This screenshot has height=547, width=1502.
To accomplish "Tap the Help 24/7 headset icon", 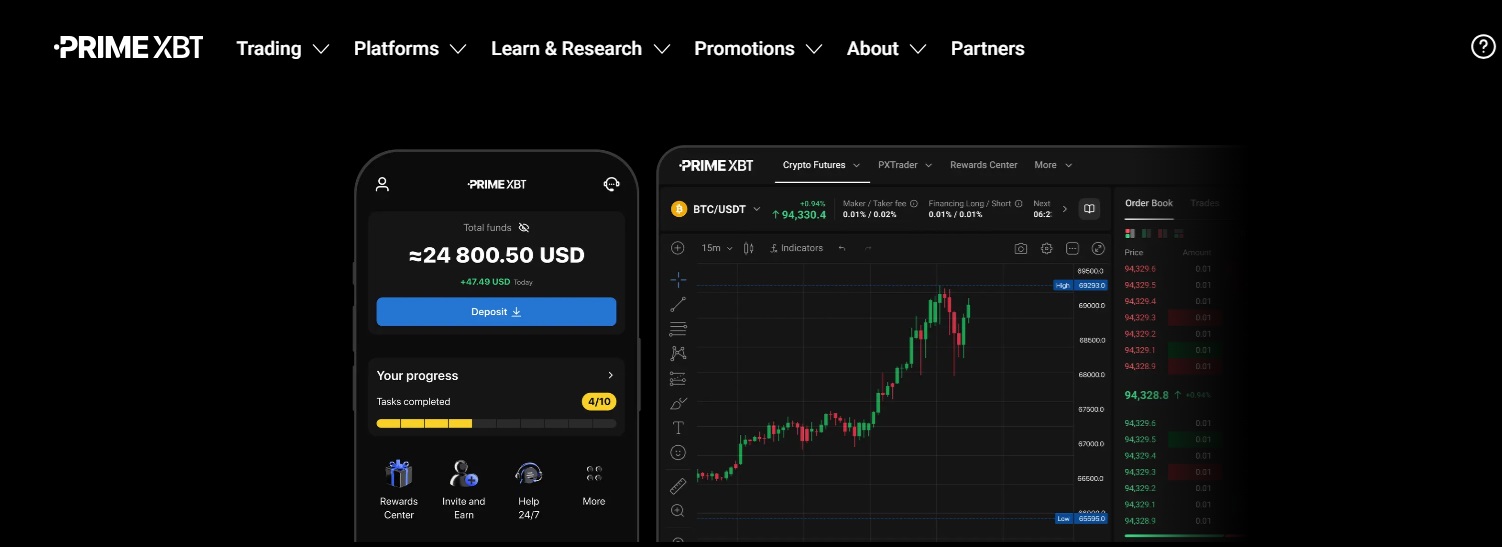I will coord(528,473).
